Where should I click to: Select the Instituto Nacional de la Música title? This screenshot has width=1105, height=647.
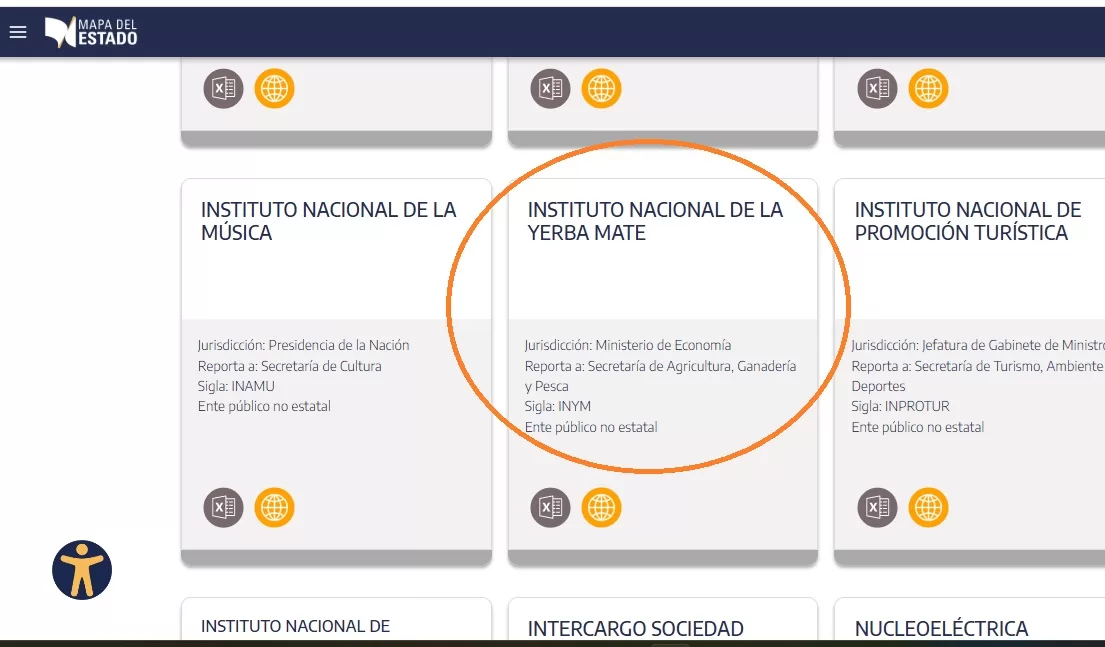pyautogui.click(x=328, y=221)
